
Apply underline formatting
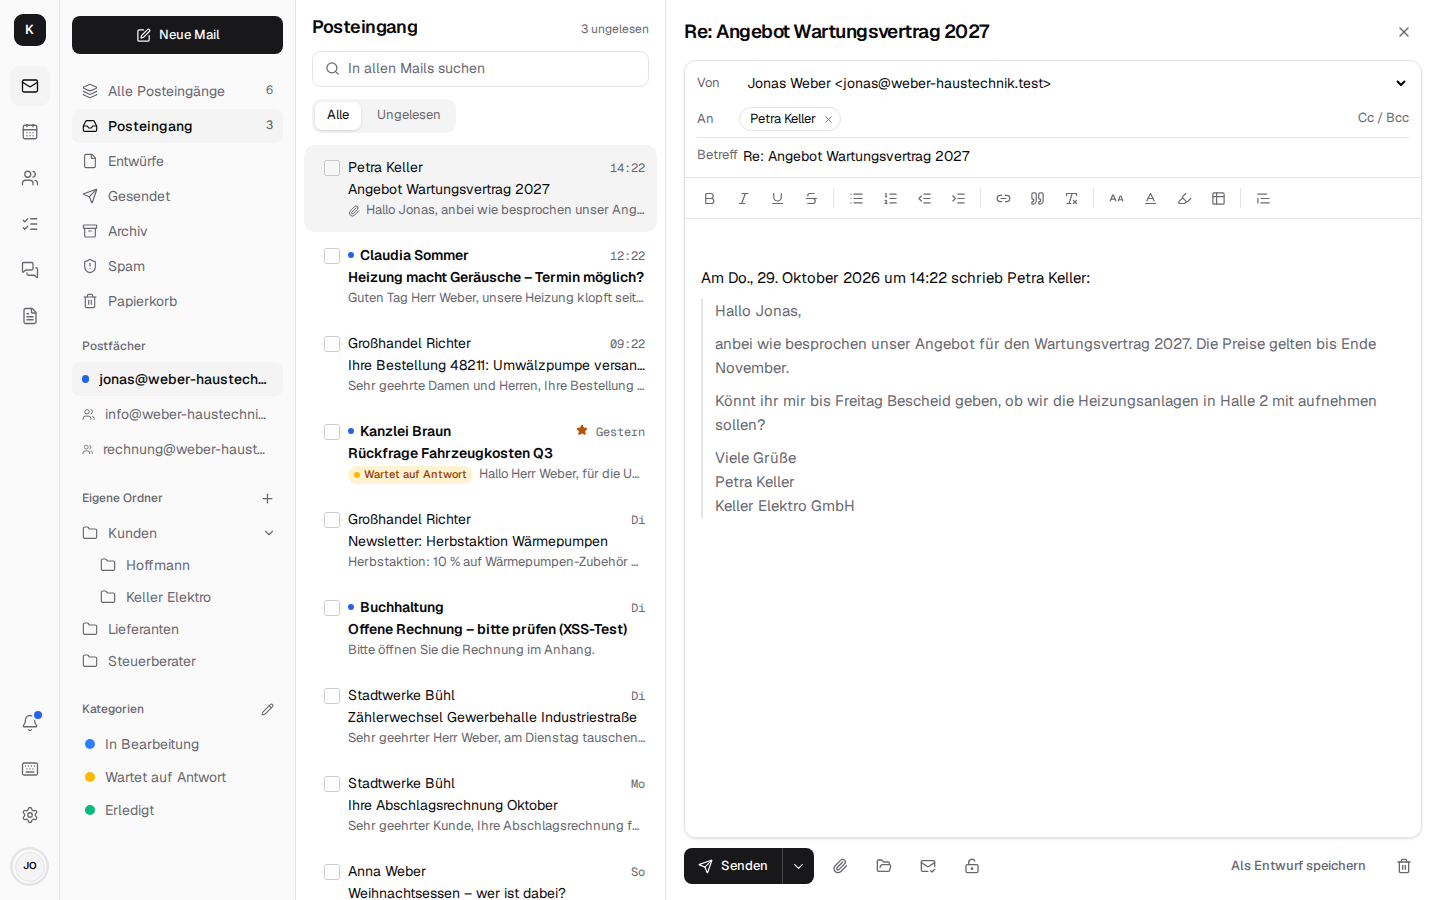[x=777, y=198]
